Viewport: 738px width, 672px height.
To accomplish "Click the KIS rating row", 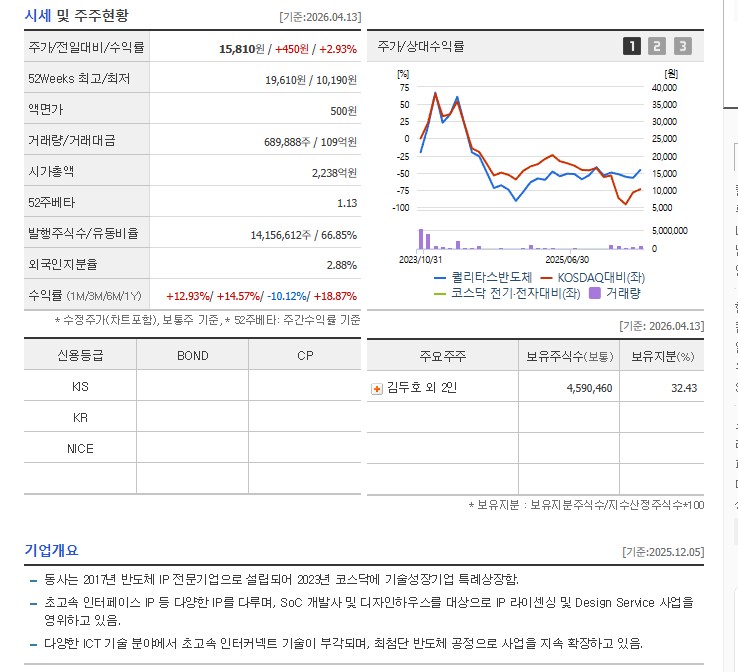I will 193,386.
